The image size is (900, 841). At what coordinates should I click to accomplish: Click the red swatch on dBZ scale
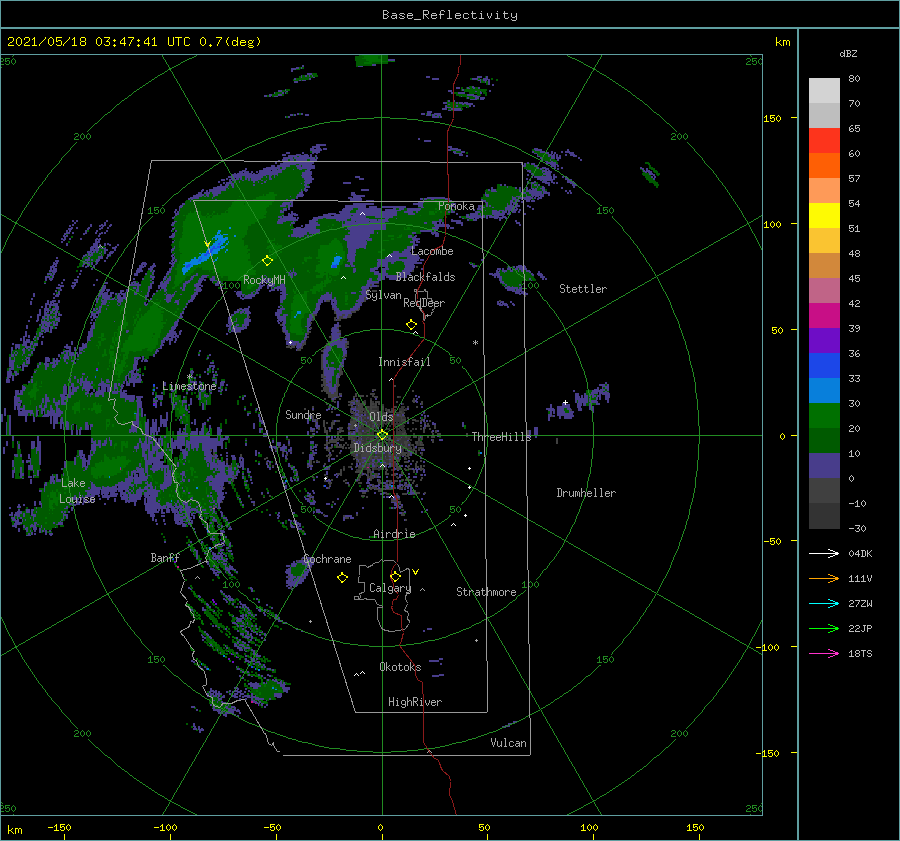824,141
